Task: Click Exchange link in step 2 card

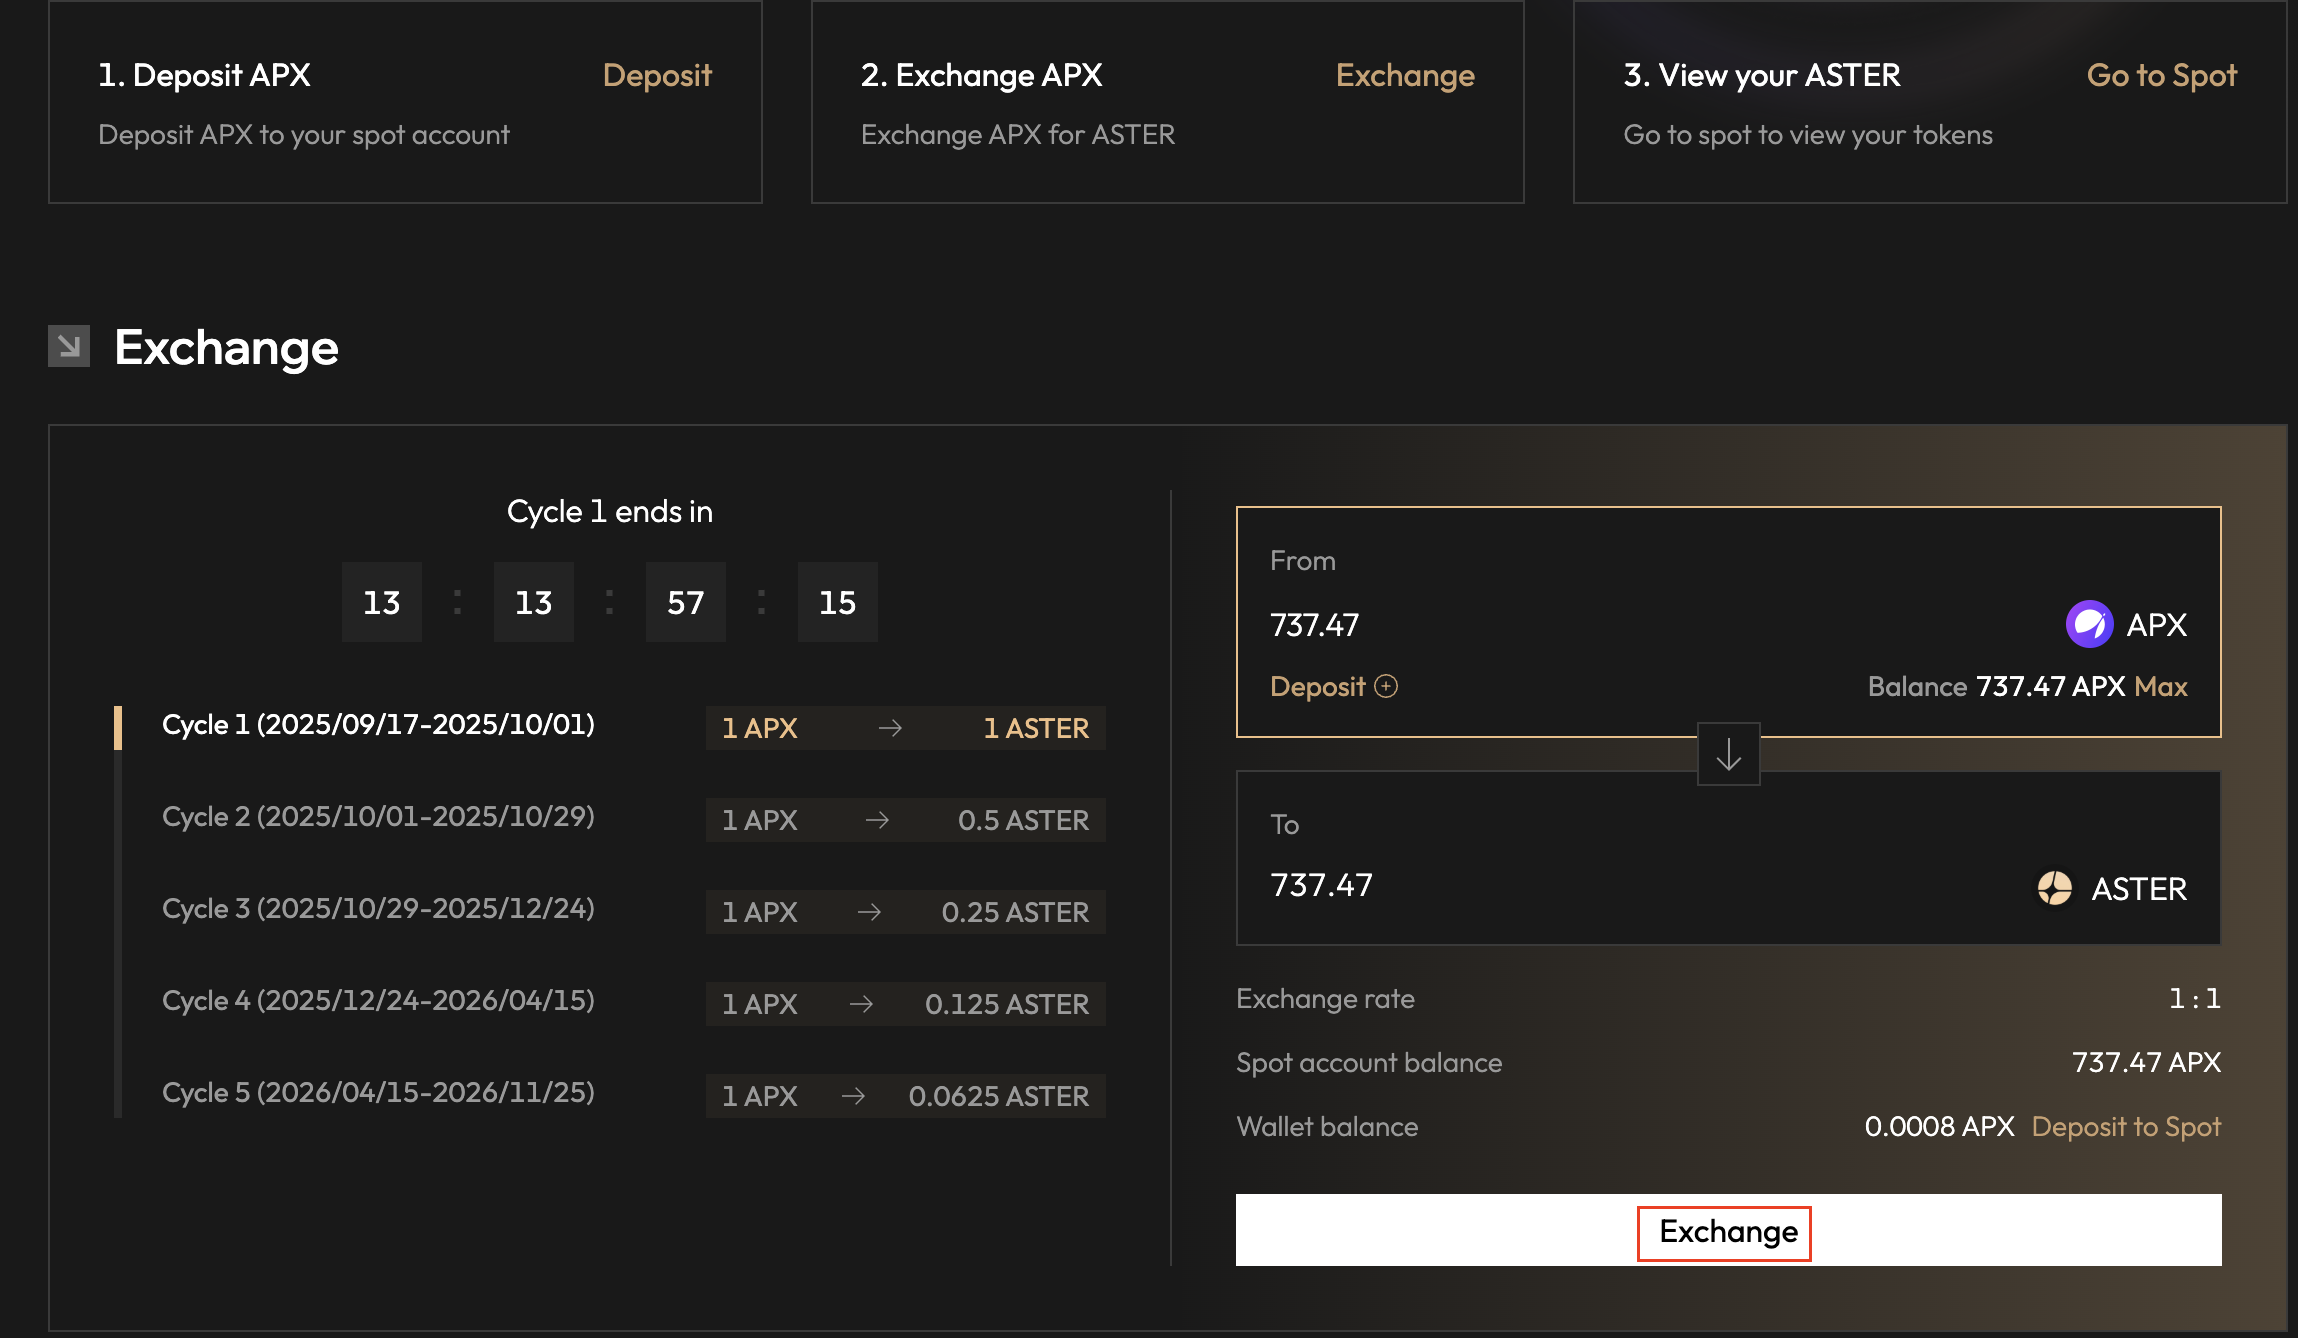Action: pyautogui.click(x=1405, y=75)
